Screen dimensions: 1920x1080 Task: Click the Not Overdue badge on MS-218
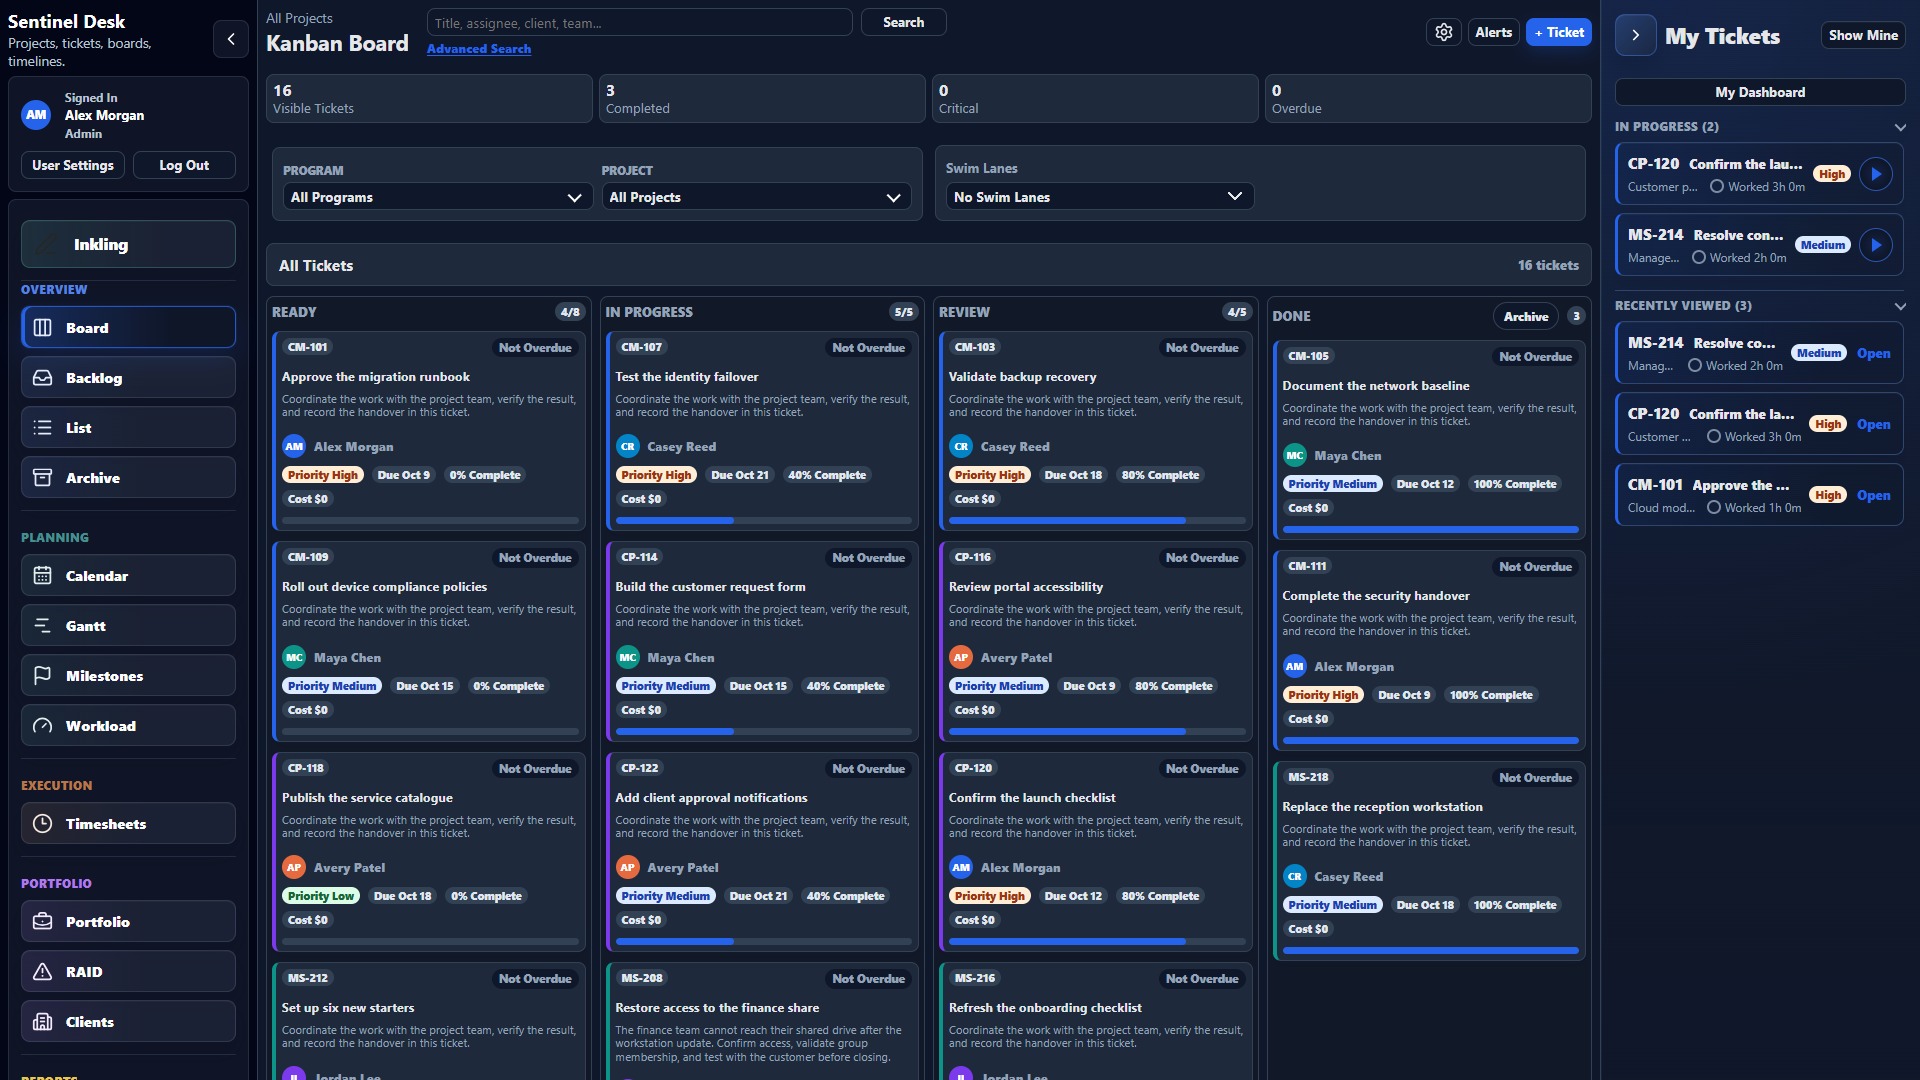tap(1535, 778)
